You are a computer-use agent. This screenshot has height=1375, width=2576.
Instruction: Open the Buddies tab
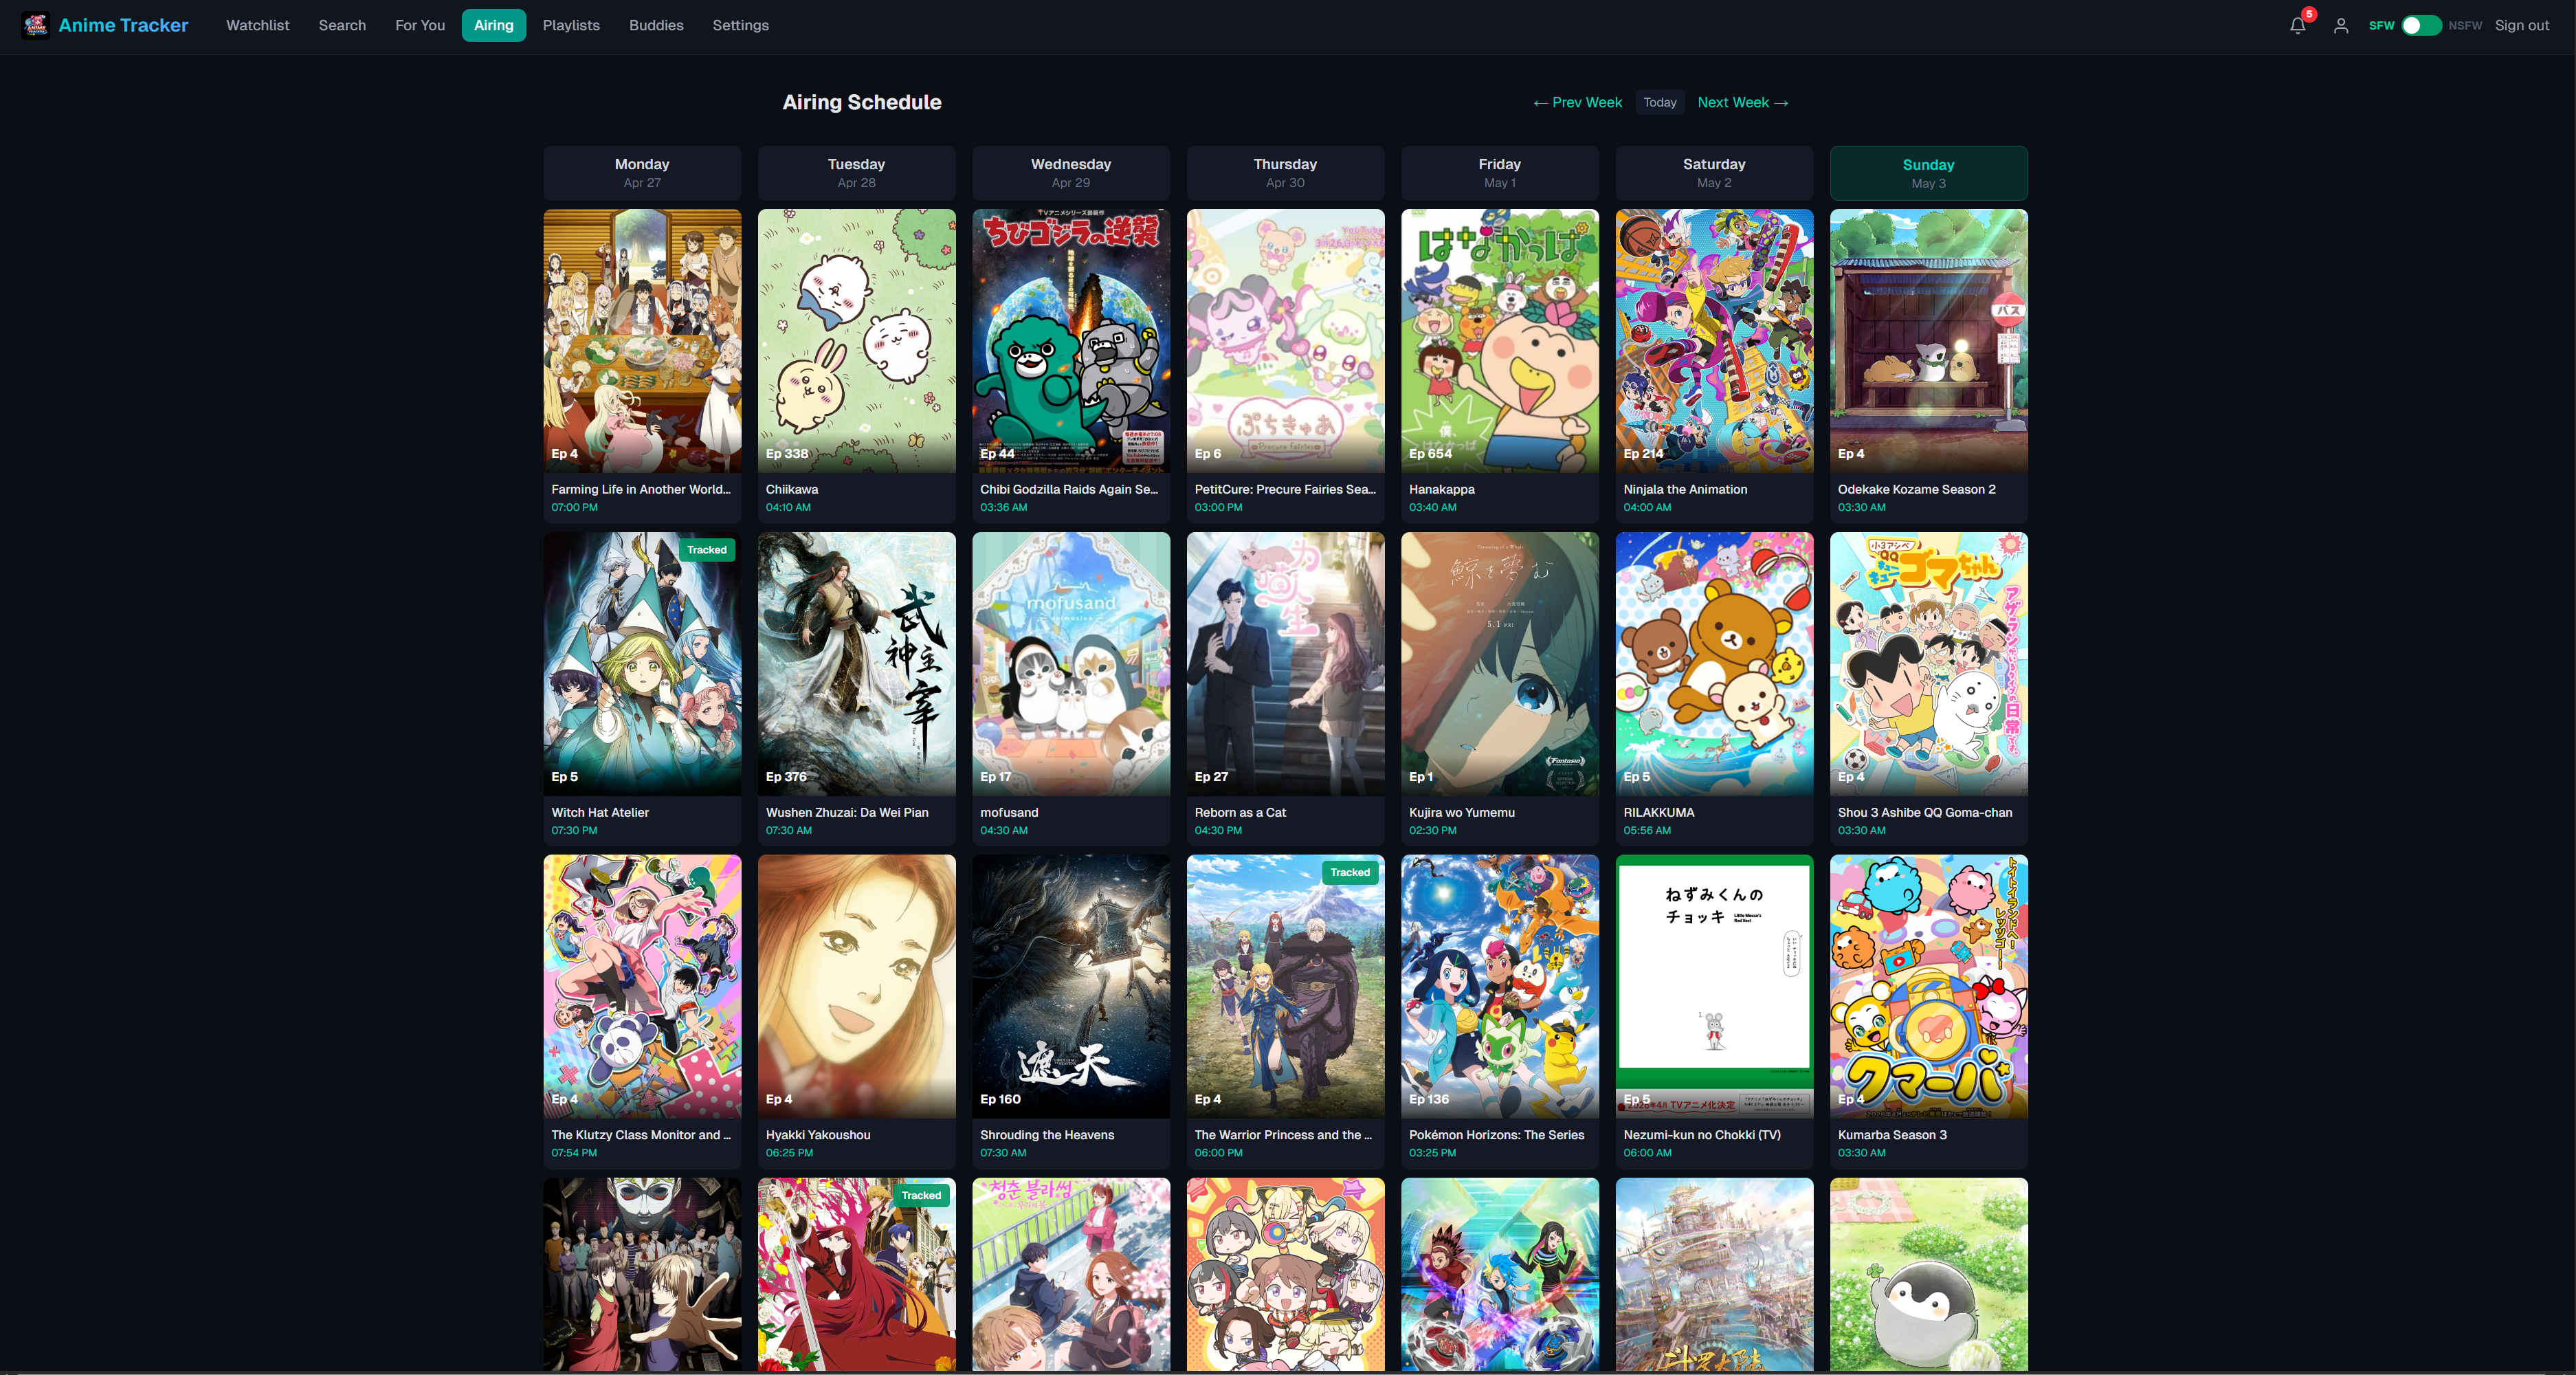tap(656, 25)
